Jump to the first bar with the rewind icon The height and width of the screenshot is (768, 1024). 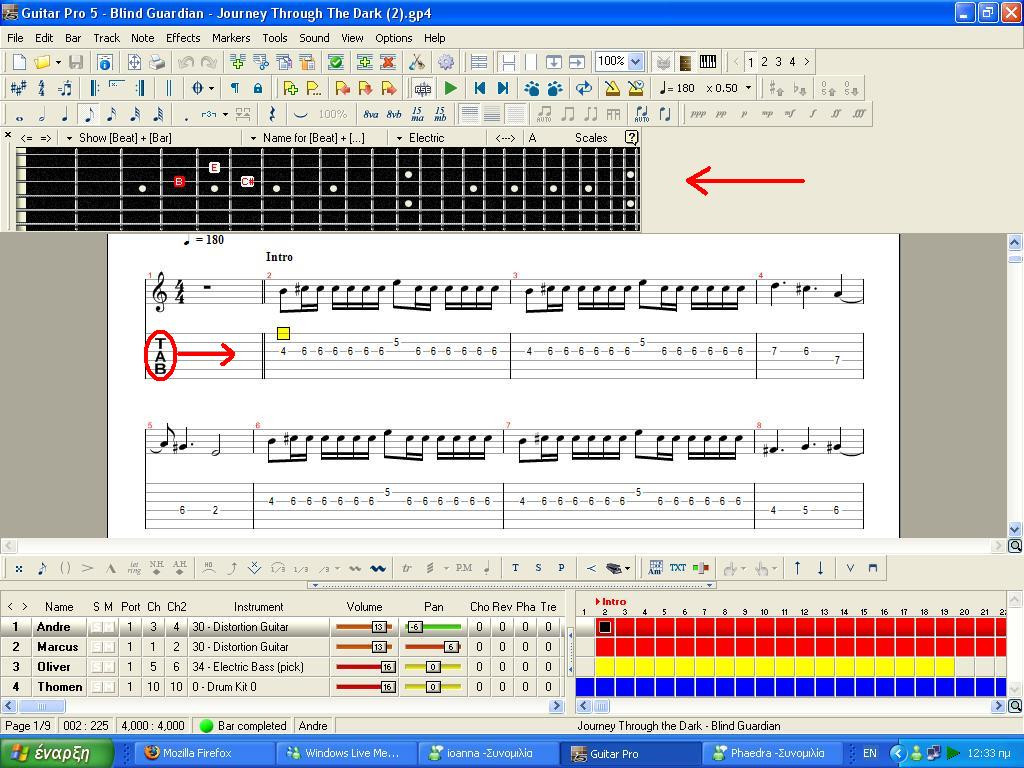[x=479, y=88]
